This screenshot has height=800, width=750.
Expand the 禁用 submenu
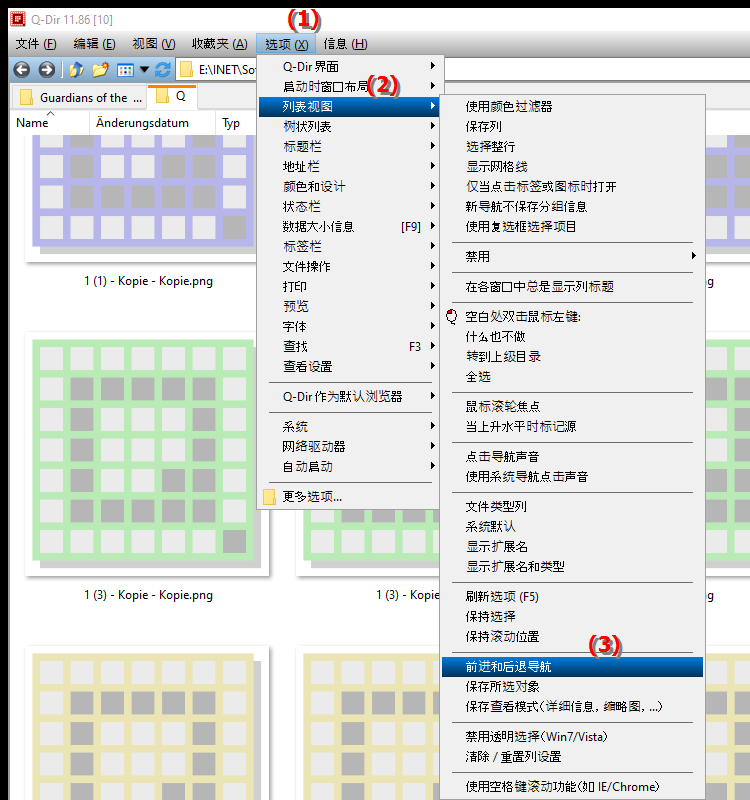pos(572,256)
